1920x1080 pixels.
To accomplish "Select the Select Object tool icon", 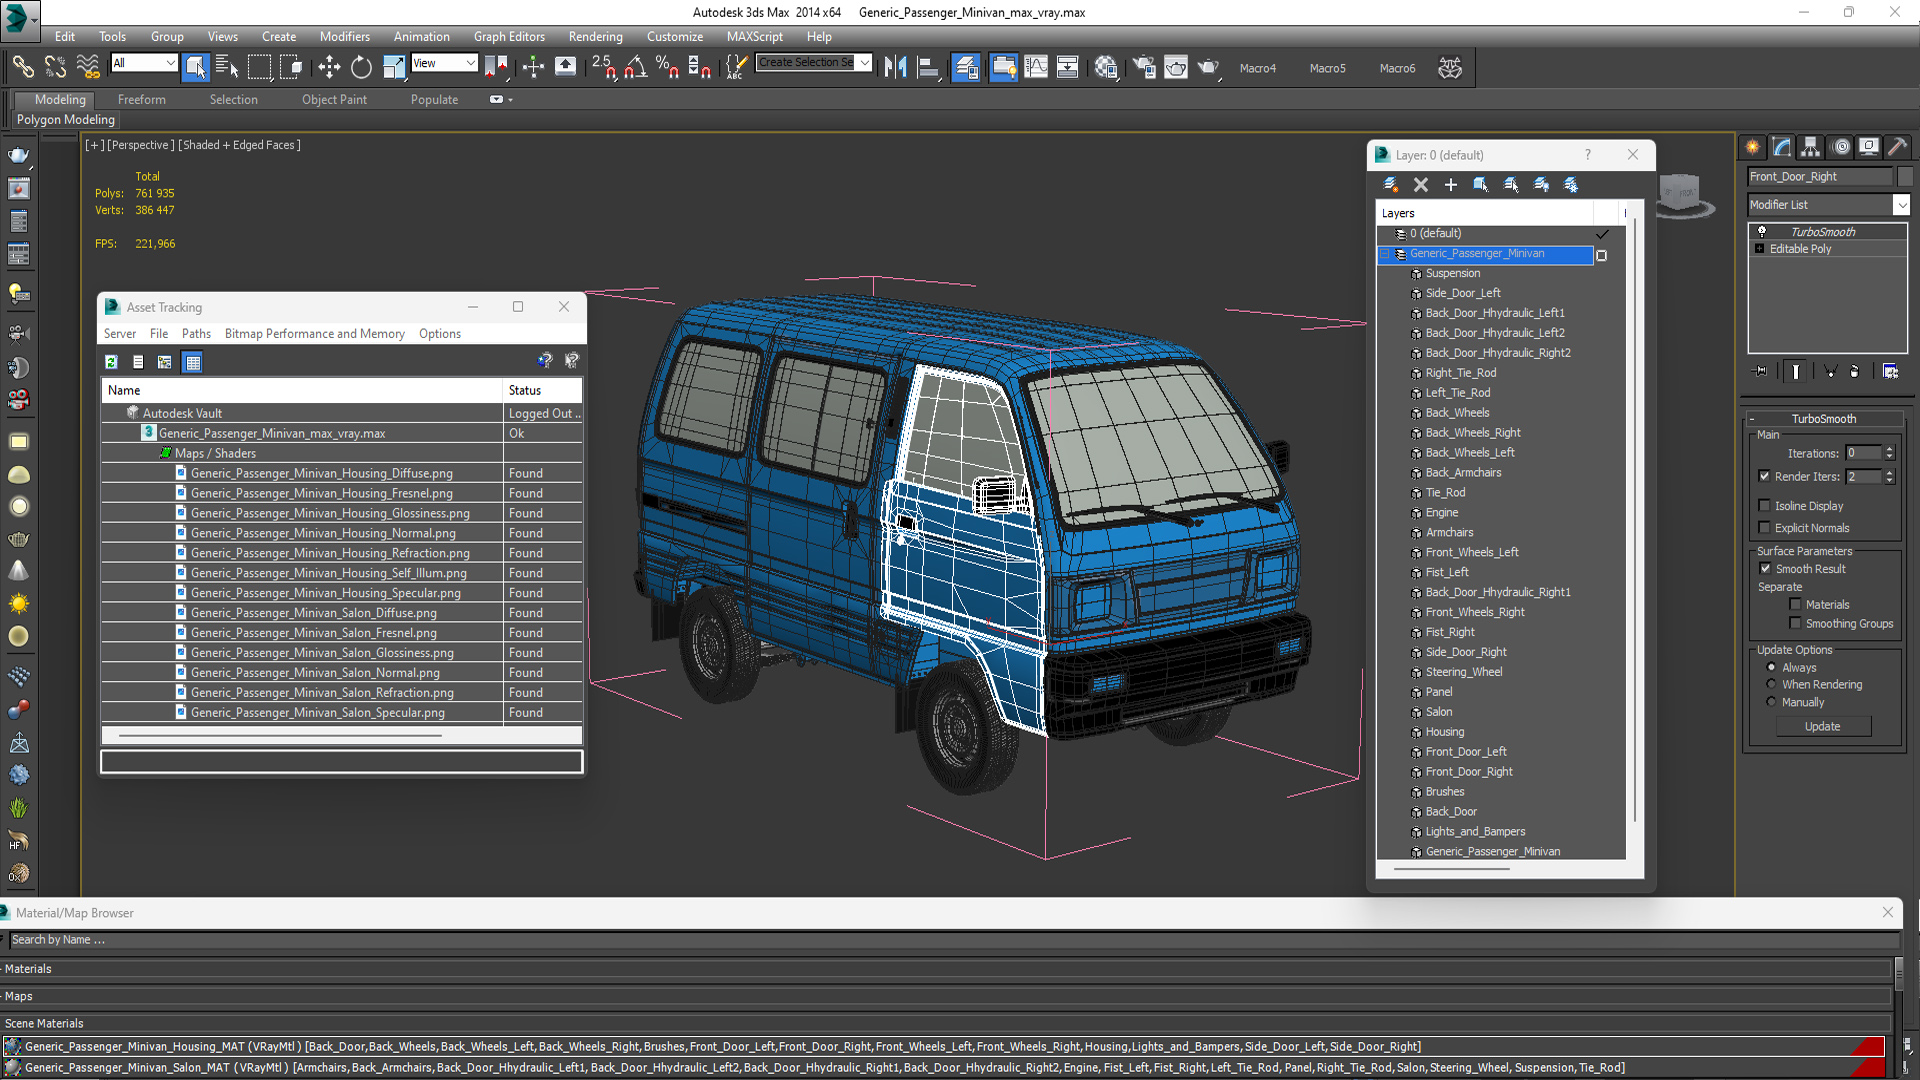I will tap(195, 67).
